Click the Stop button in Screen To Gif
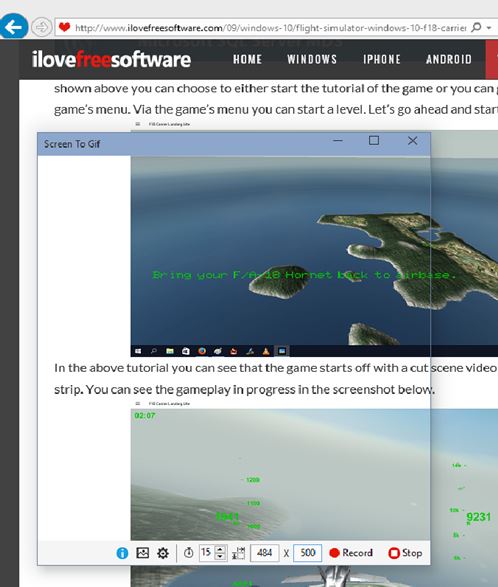The width and height of the screenshot is (498, 587). pos(406,553)
